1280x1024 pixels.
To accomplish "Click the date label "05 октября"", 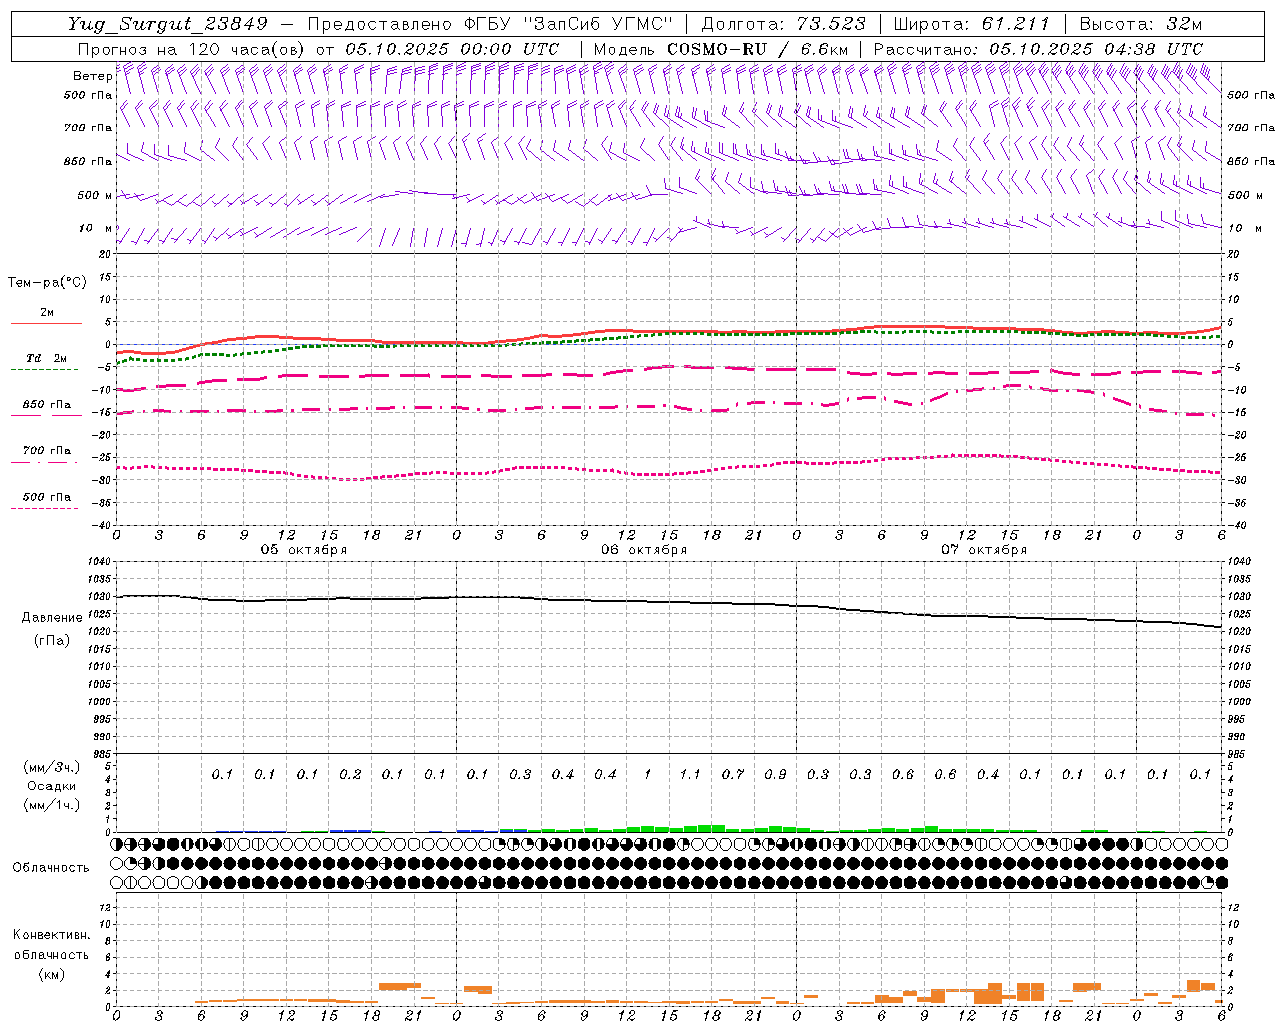I will tap(304, 550).
